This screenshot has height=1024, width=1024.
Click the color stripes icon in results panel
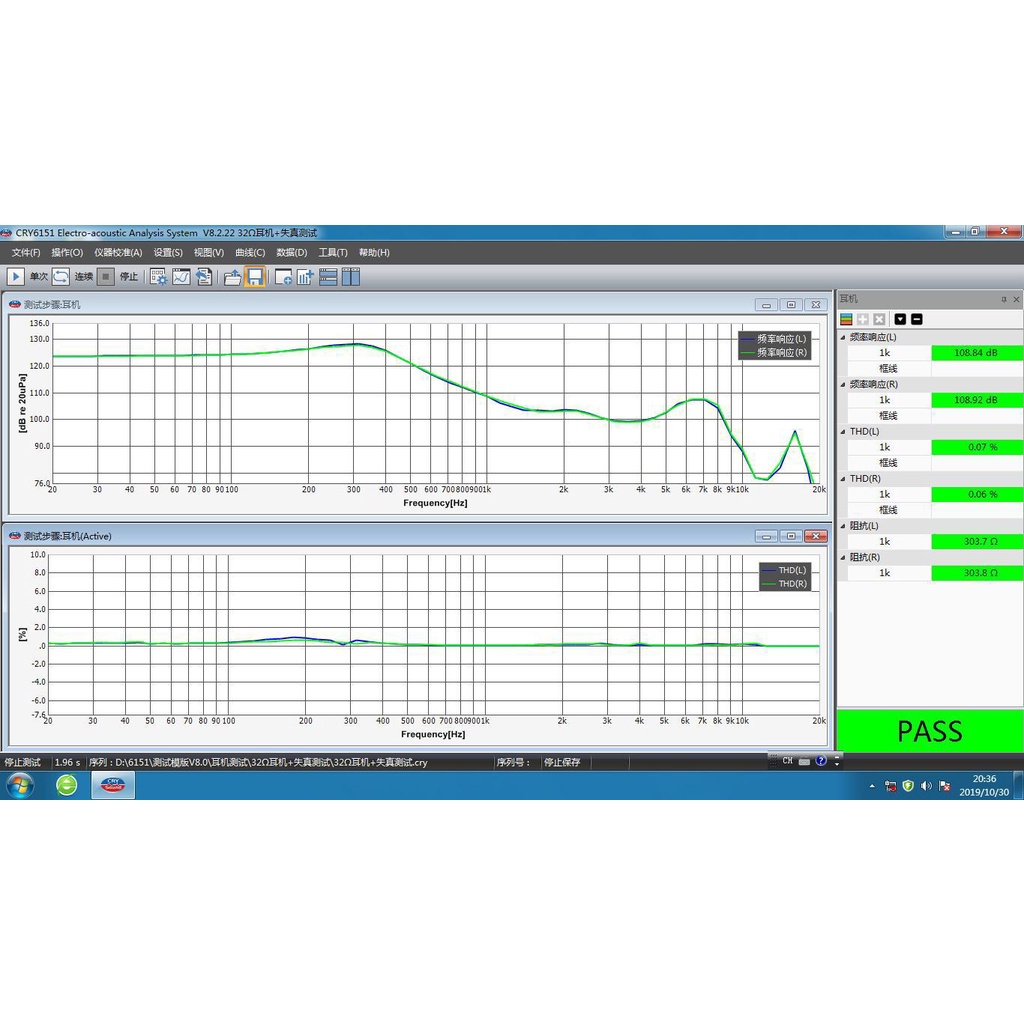846,319
